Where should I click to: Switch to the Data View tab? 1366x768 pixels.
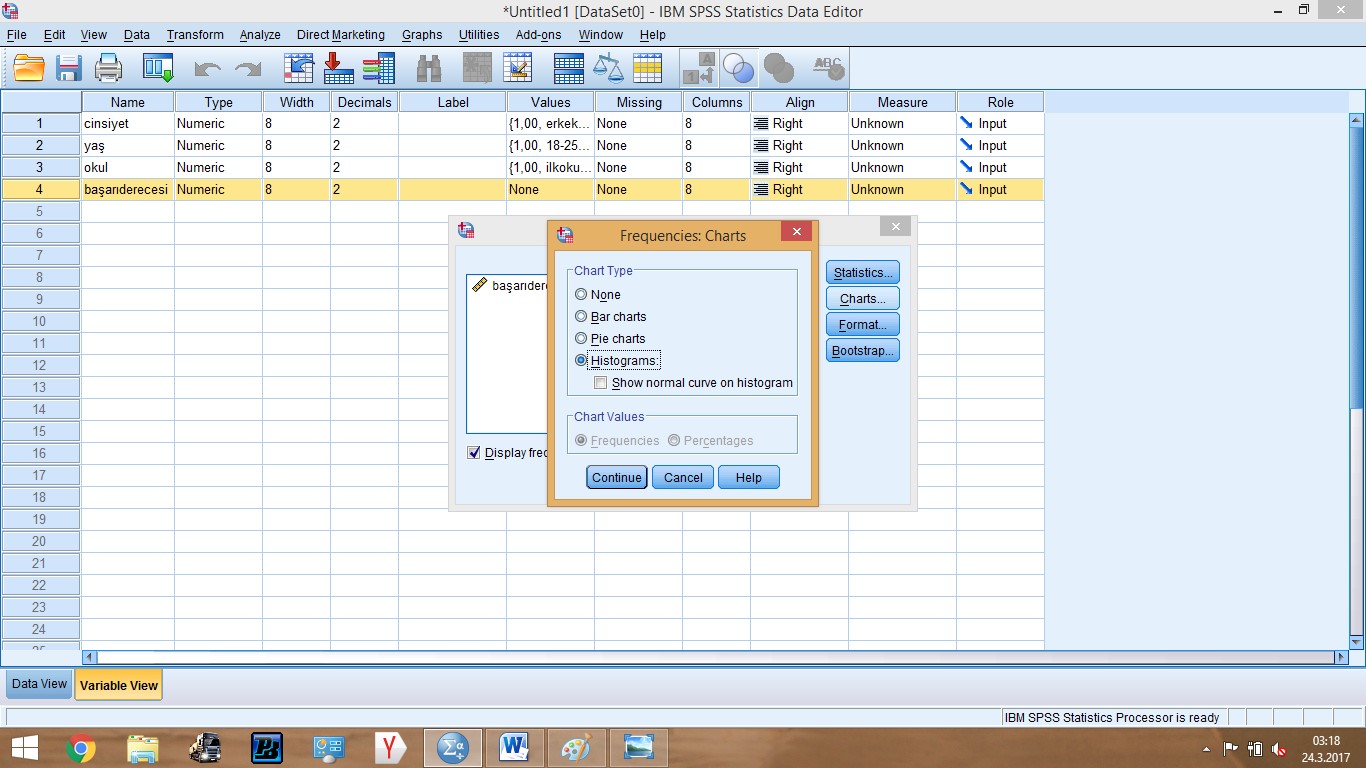coord(40,684)
